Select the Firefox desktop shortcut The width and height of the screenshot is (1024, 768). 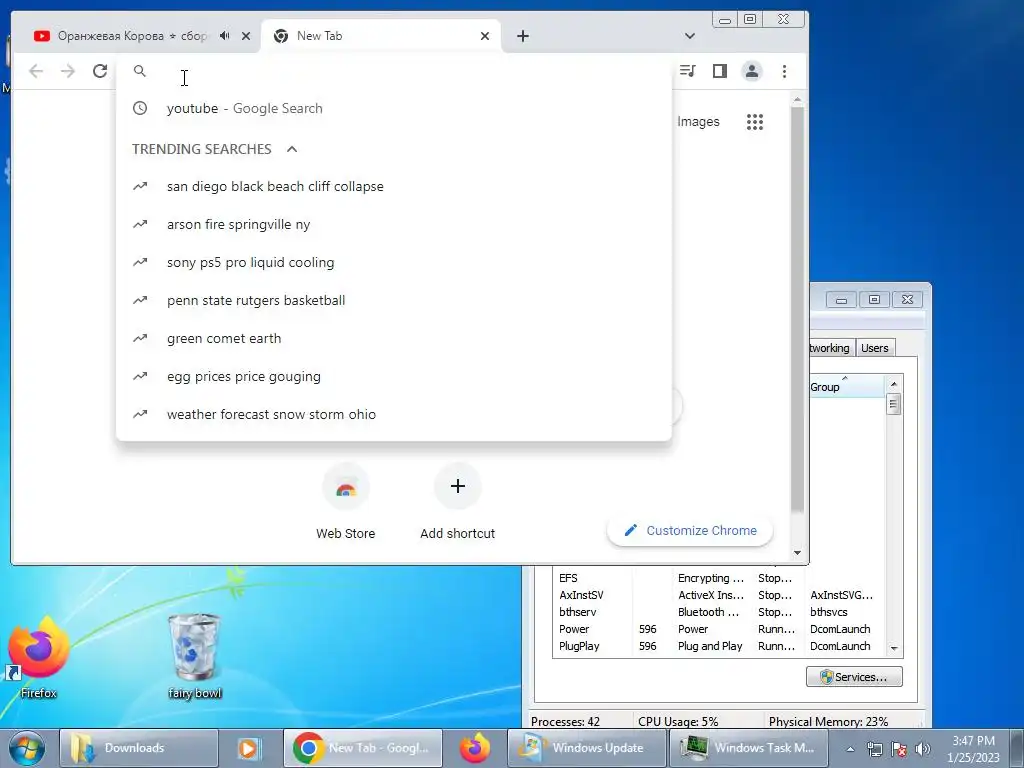tap(38, 656)
